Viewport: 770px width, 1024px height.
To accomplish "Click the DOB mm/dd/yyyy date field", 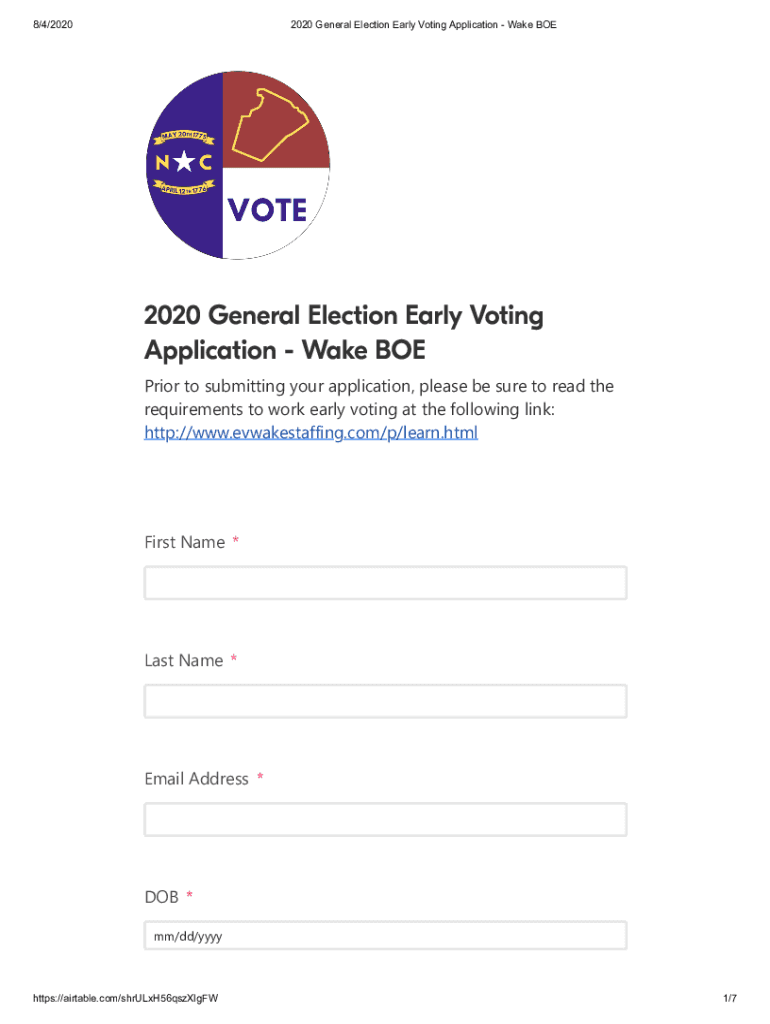I will (385, 935).
